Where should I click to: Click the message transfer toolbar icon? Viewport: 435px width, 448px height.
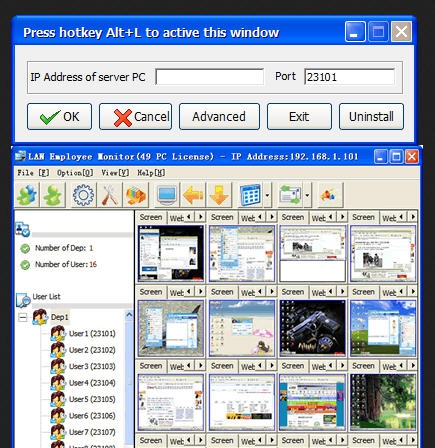290,195
